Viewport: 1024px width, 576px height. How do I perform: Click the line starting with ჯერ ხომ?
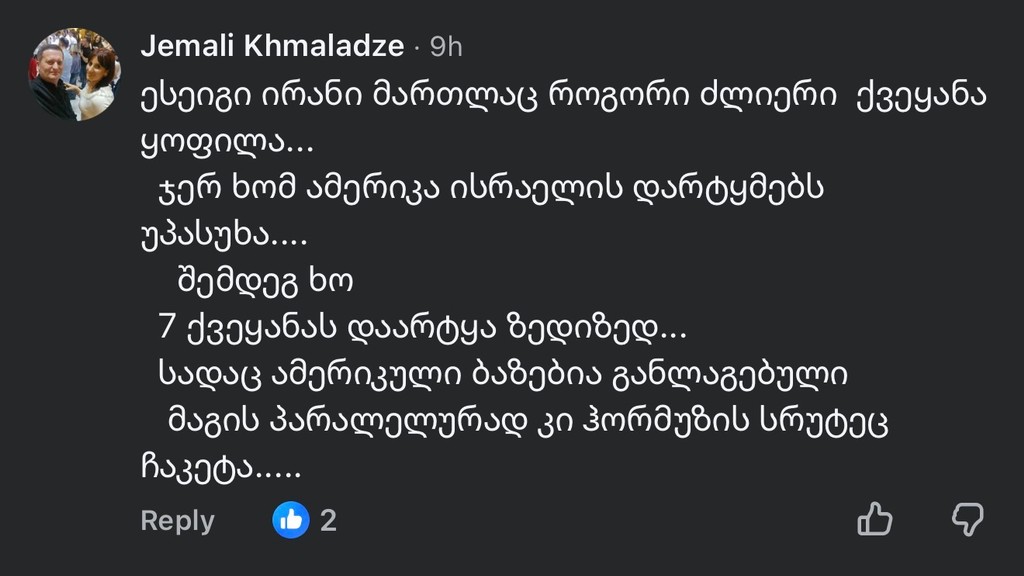tap(492, 190)
